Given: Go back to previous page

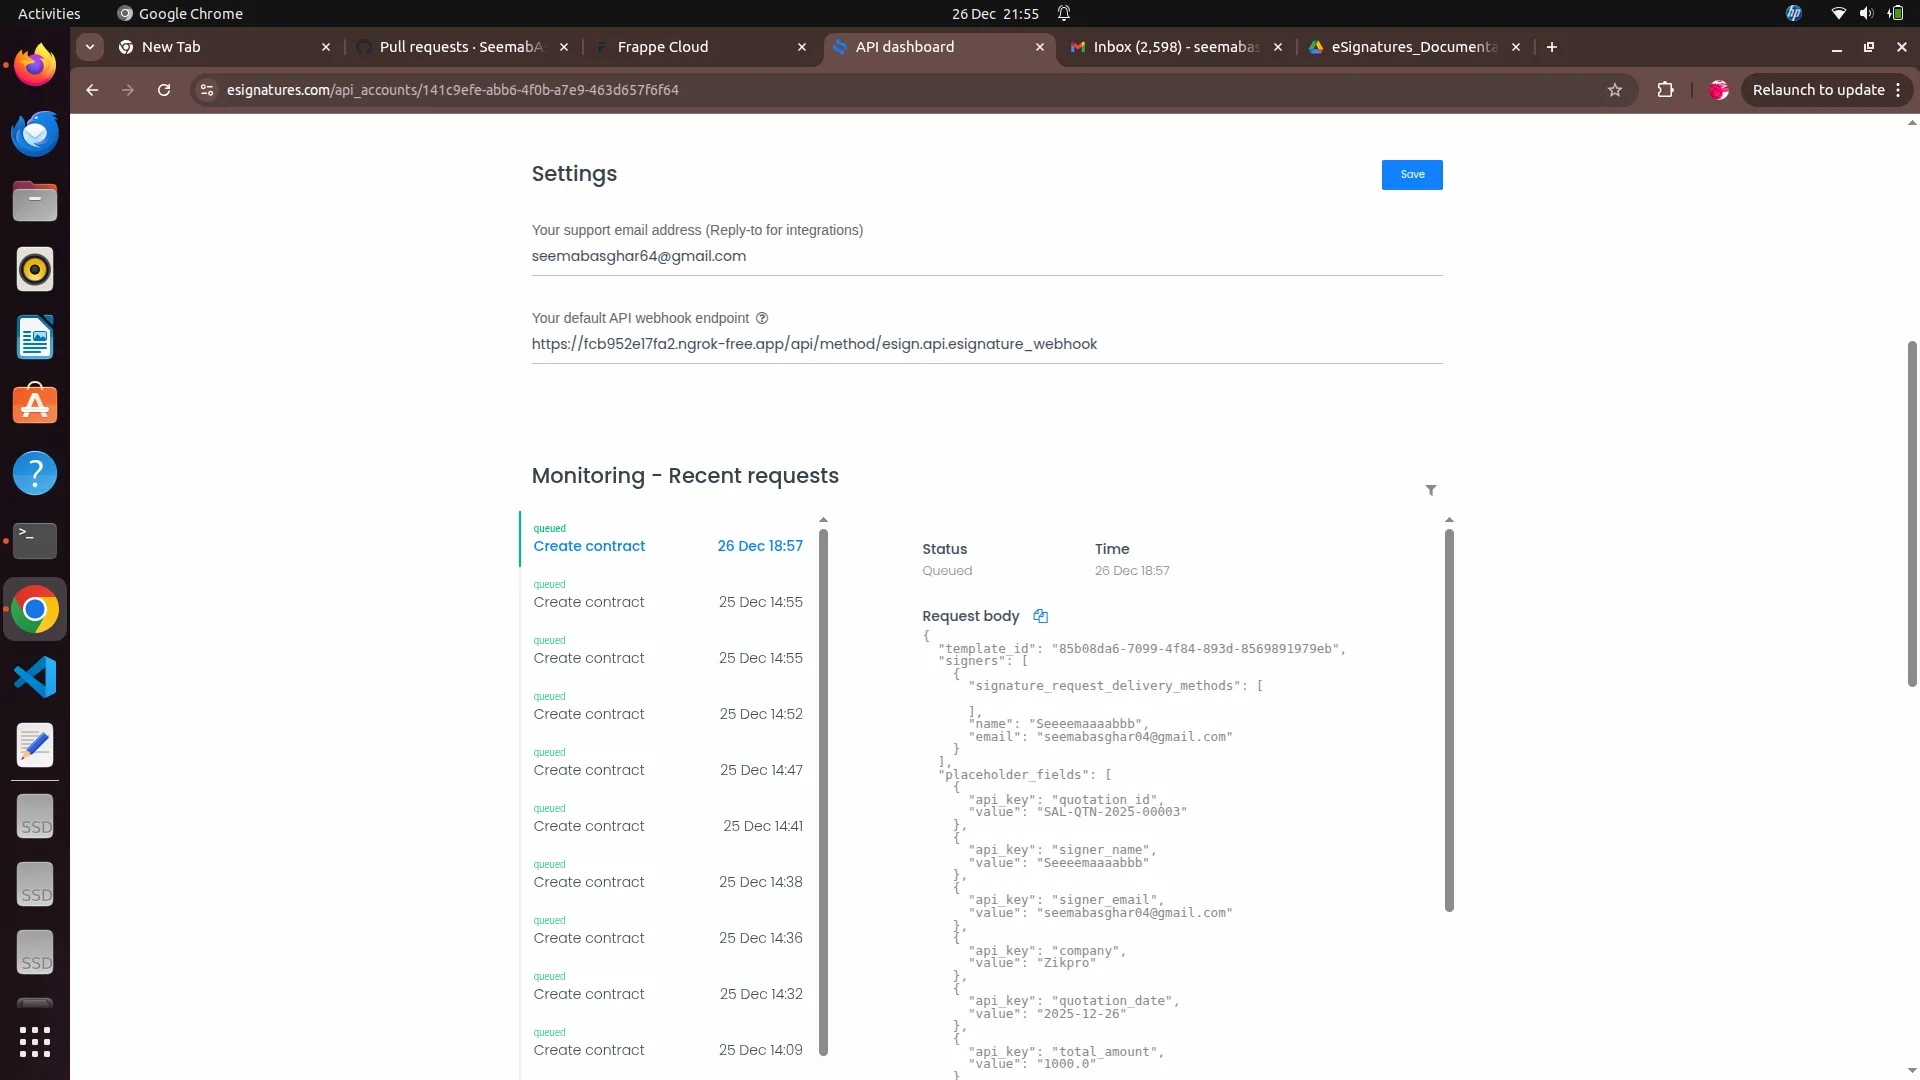Looking at the screenshot, I should coord(92,90).
